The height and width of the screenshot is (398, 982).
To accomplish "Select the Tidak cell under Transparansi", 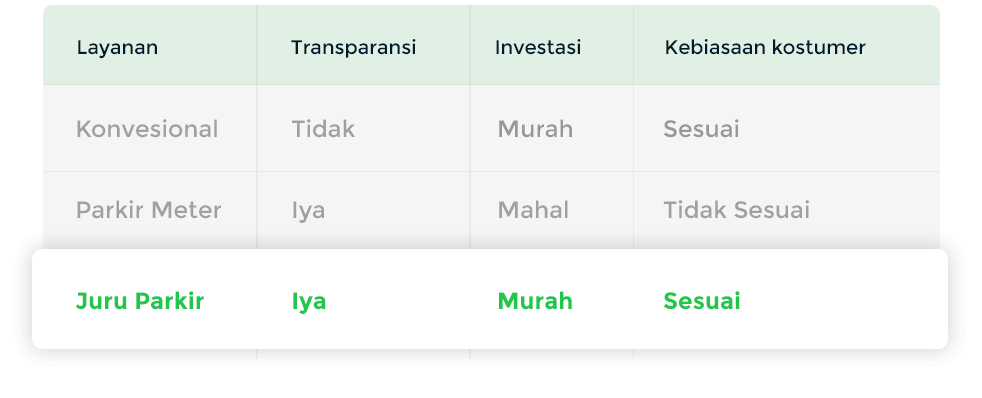I will coord(323,130).
